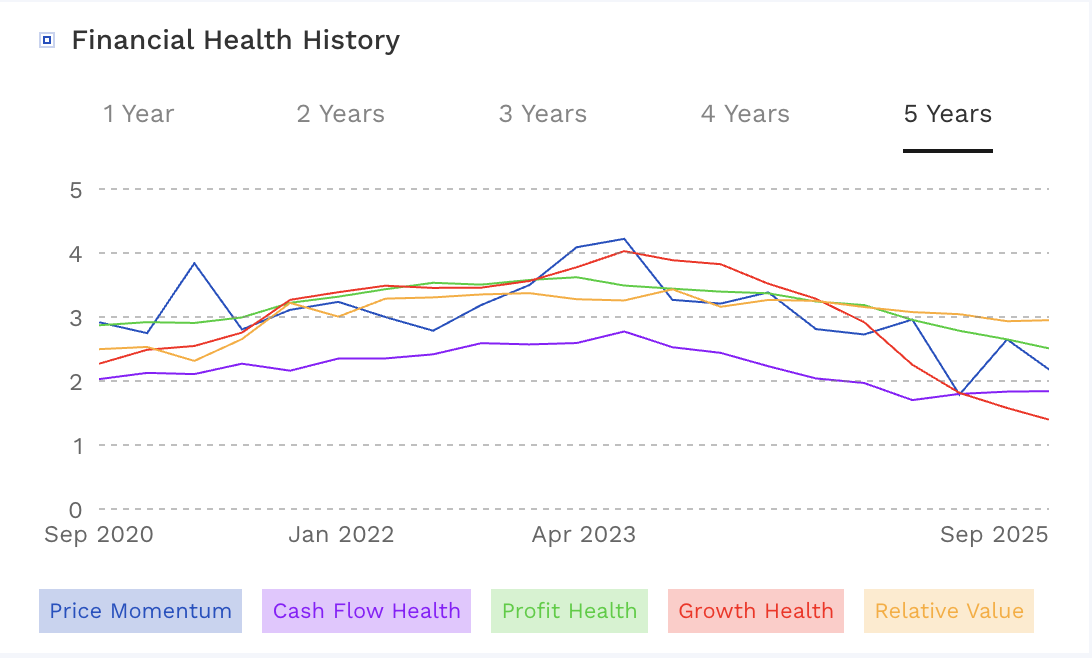Hide the Growth Health line
This screenshot has height=658, width=1092.
[755, 610]
